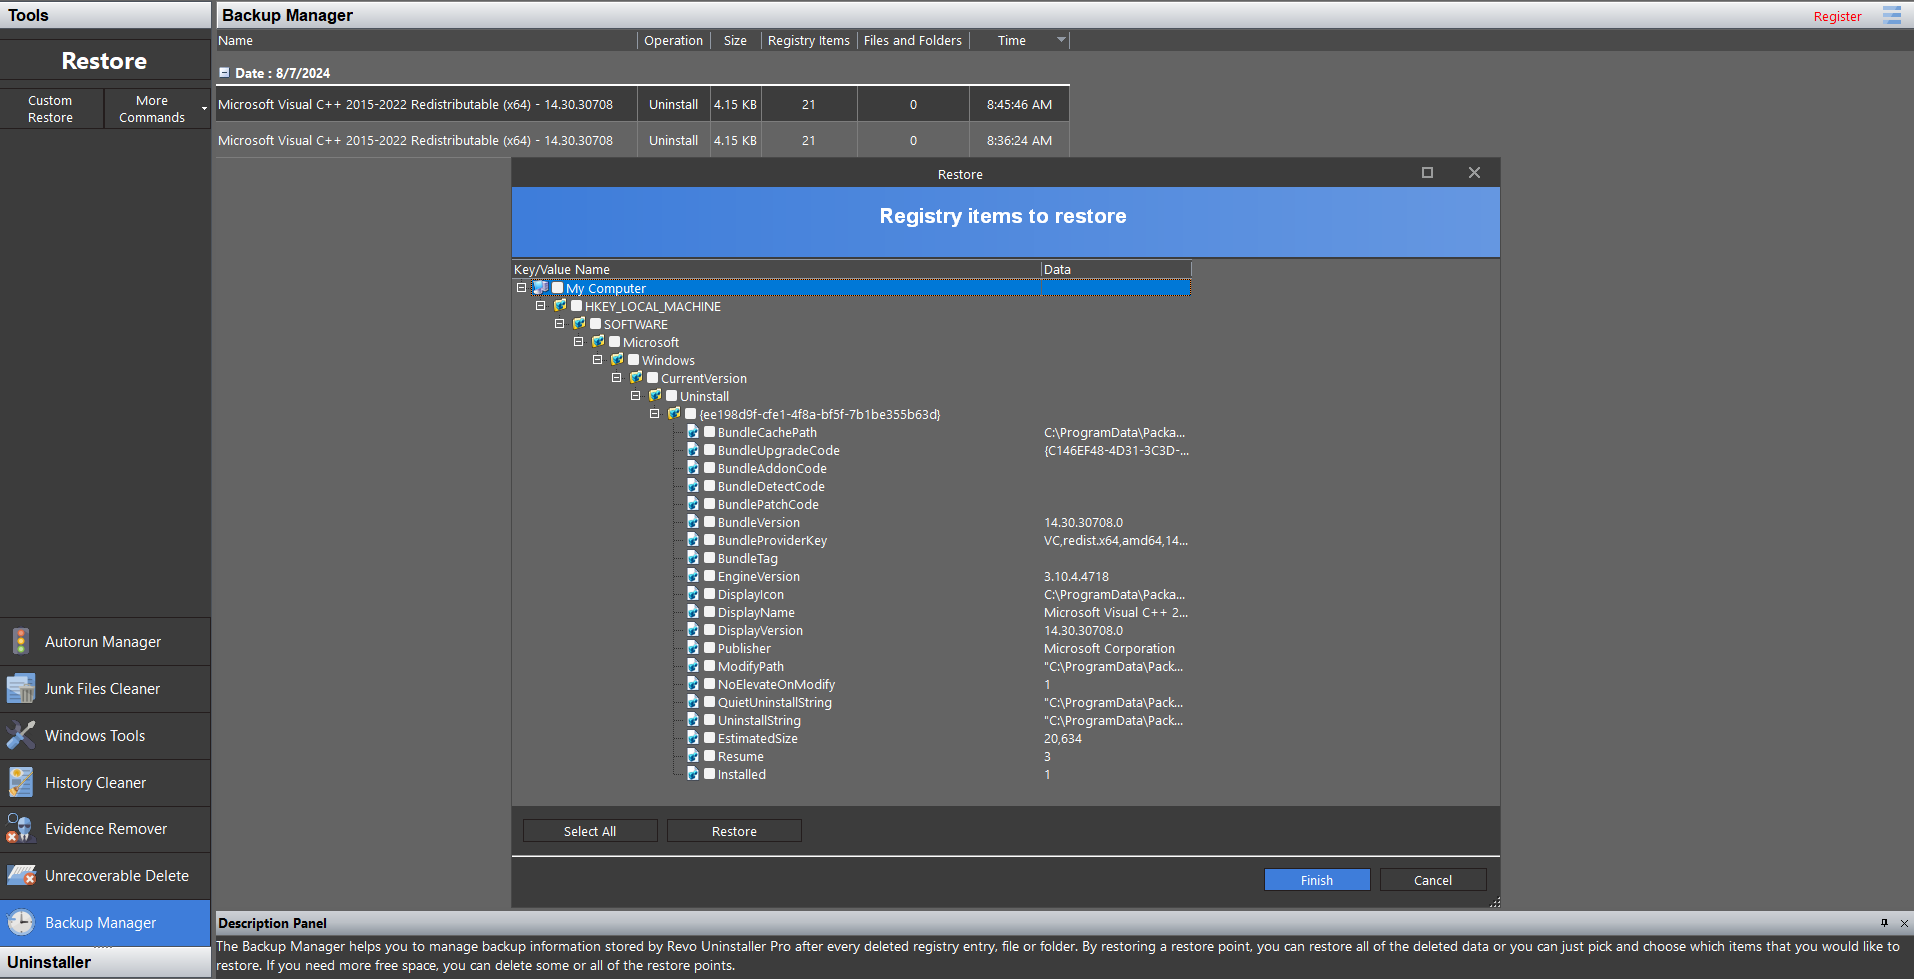Maximize the Restore dialog
1914x979 pixels.
[x=1427, y=173]
